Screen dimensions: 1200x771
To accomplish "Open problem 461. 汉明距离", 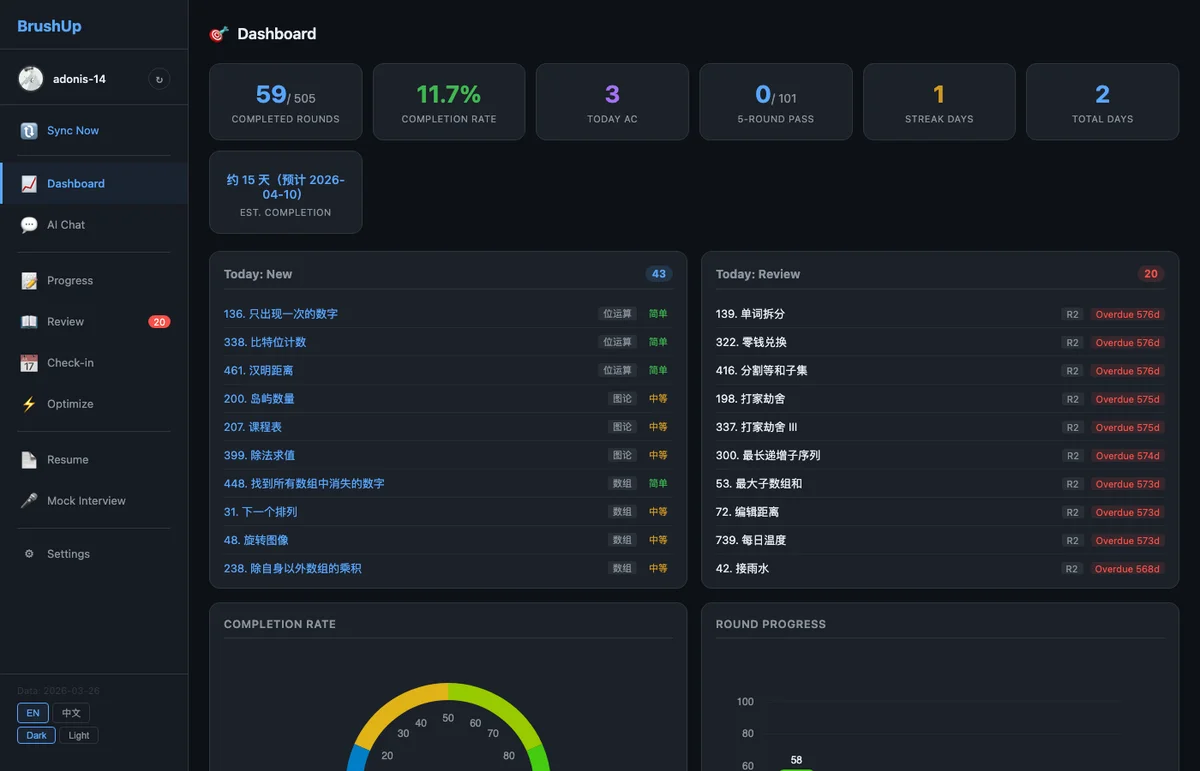I will coord(258,371).
